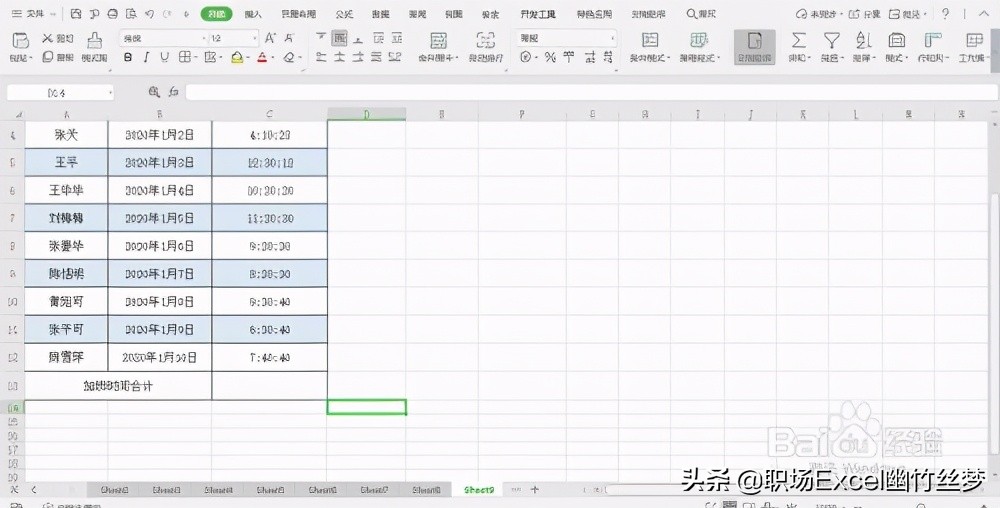
Task: Expand the name box dropdown arrow
Action: [x=111, y=93]
